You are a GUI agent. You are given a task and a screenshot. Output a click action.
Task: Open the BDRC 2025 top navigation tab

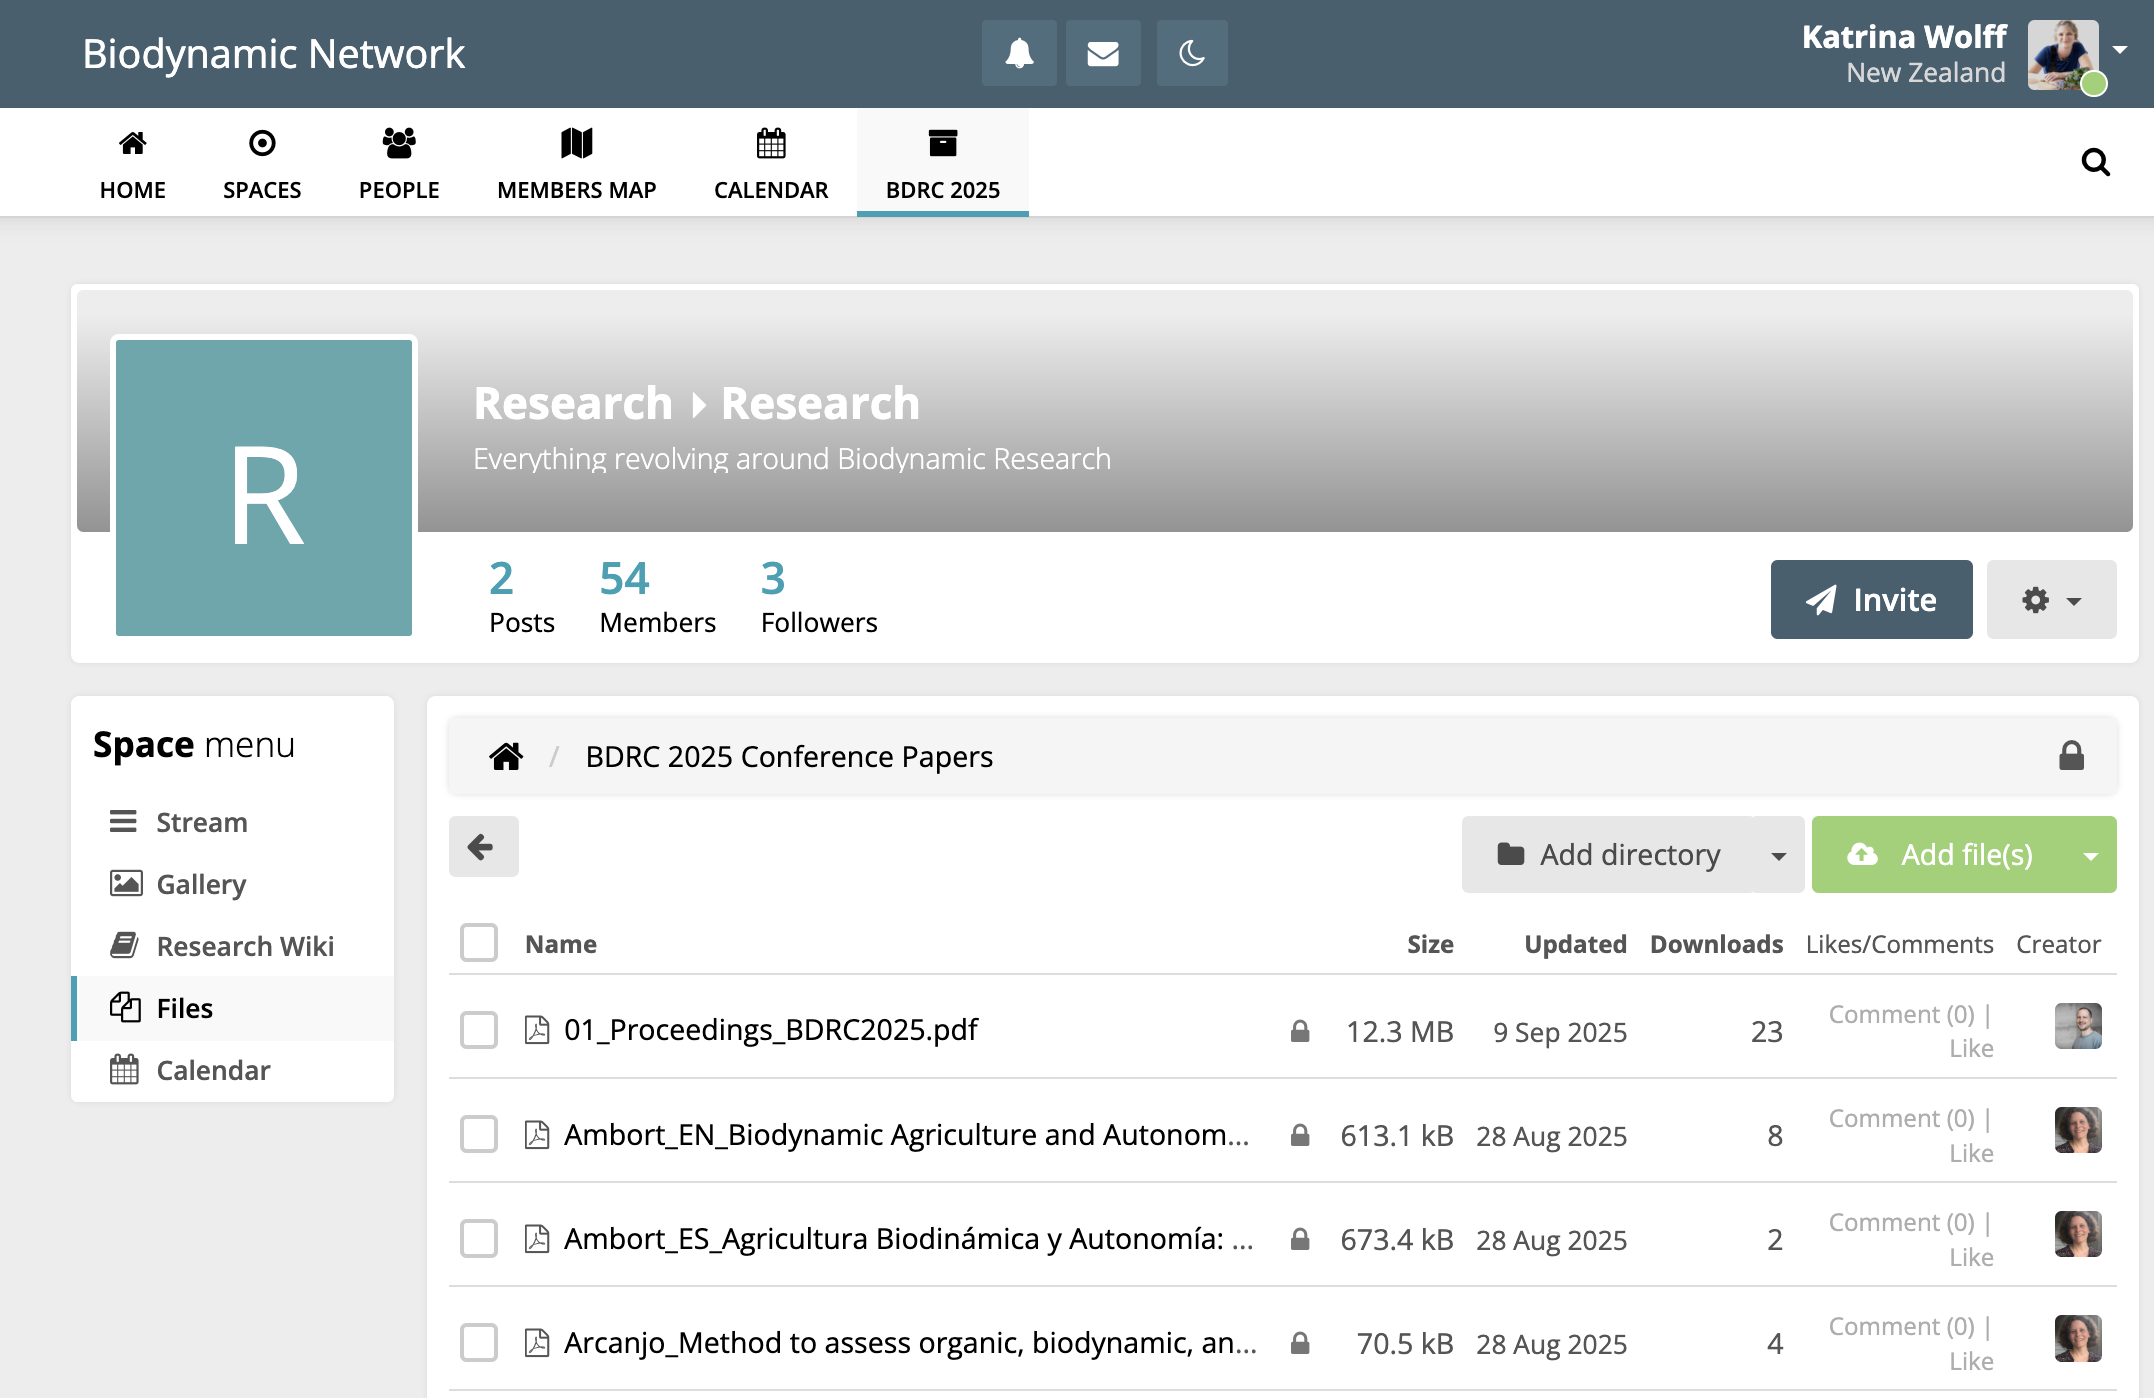point(942,163)
